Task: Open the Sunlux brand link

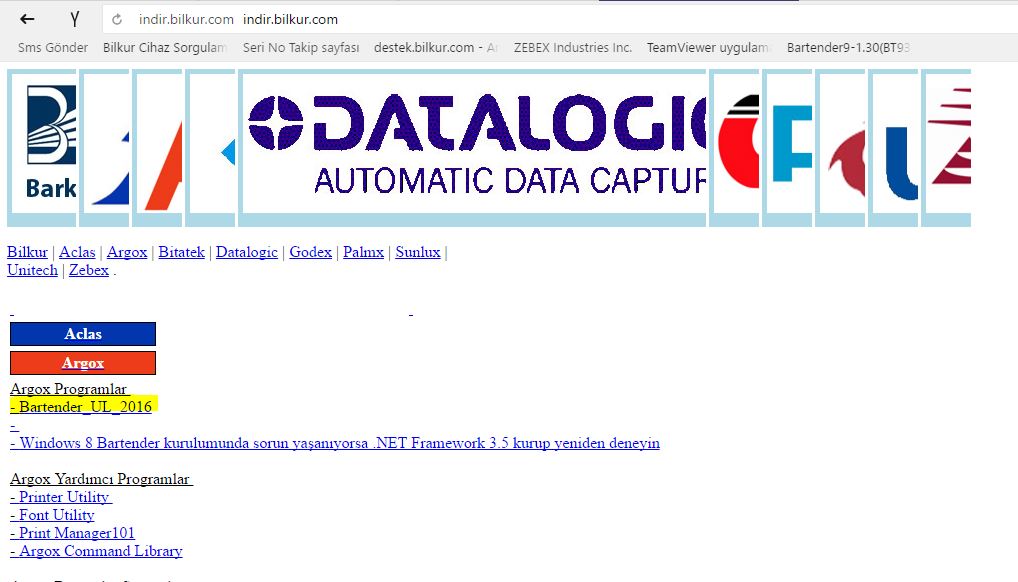Action: (x=417, y=252)
